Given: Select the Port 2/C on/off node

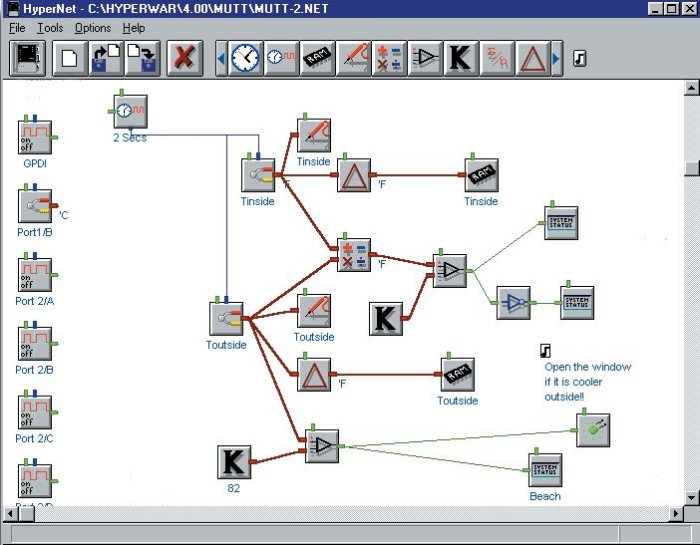Looking at the screenshot, I should click(x=35, y=412).
